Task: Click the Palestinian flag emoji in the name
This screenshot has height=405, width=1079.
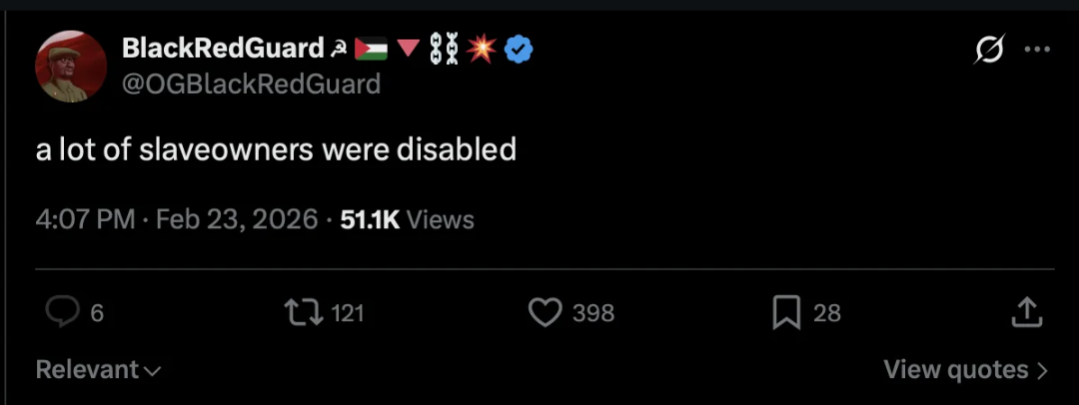Action: click(371, 49)
